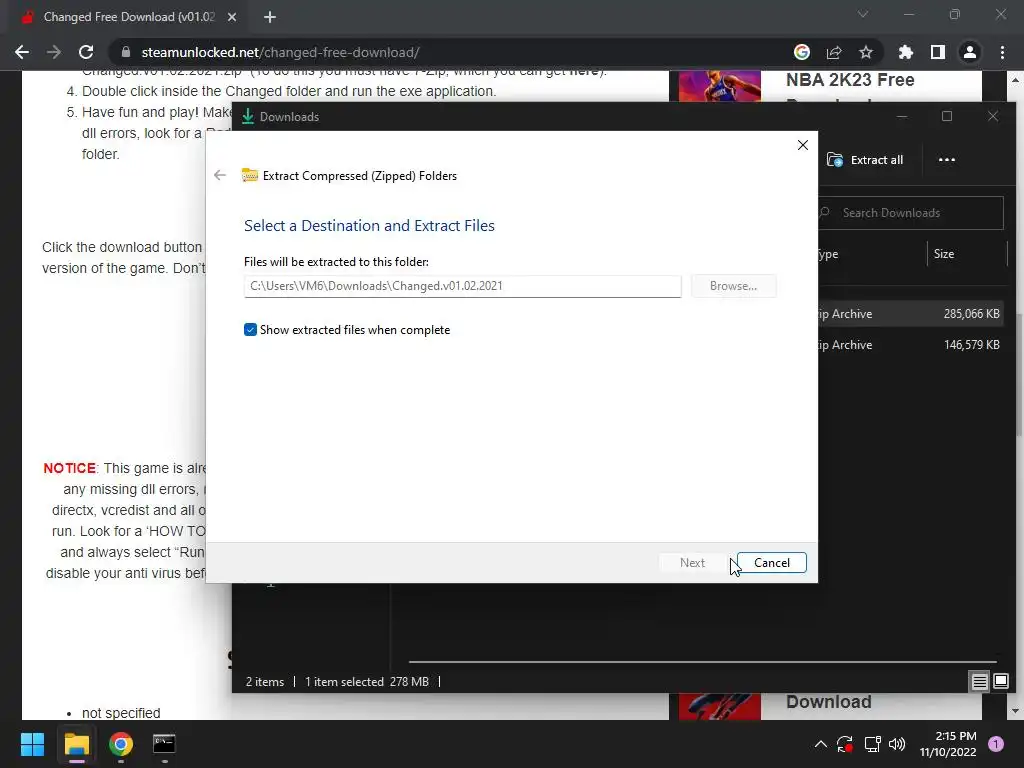The image size is (1024, 768).
Task: Click the destination folder path field
Action: [x=462, y=286]
